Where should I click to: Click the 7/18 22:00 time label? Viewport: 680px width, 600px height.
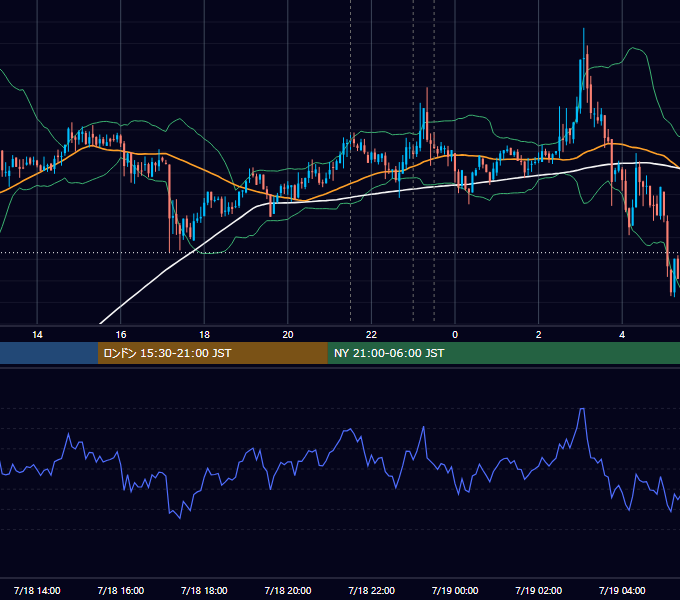372,590
